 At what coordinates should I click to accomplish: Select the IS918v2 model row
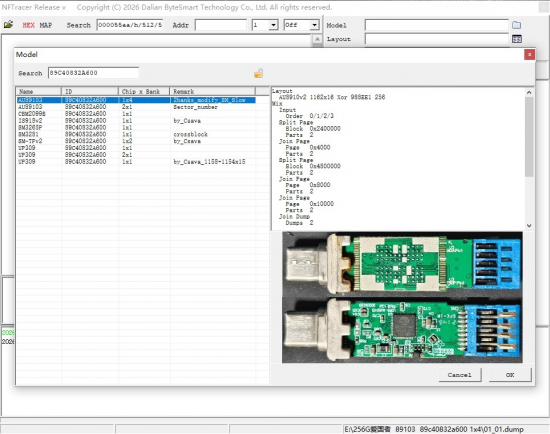[x=136, y=120]
